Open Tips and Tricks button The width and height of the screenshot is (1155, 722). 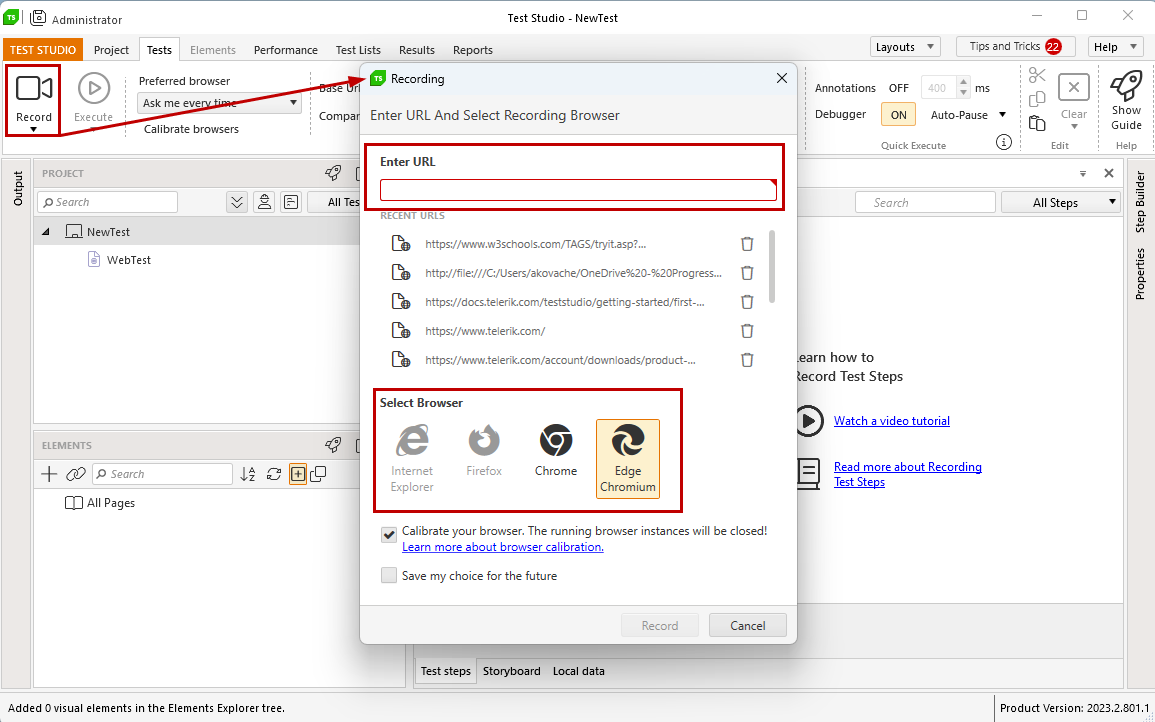click(x=1016, y=46)
